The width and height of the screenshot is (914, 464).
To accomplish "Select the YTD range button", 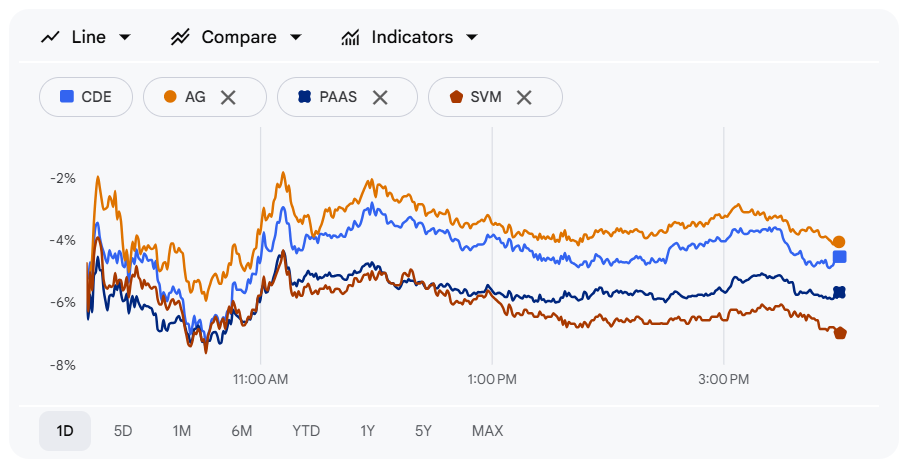I will click(x=306, y=431).
